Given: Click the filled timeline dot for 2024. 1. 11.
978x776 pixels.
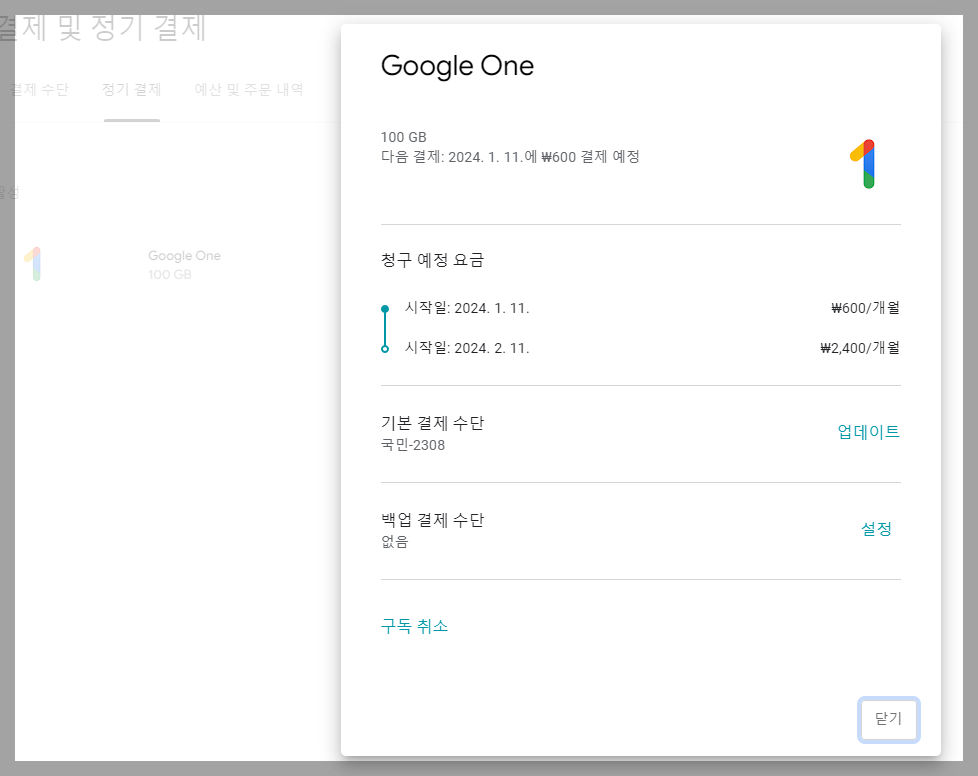Looking at the screenshot, I should pyautogui.click(x=385, y=309).
